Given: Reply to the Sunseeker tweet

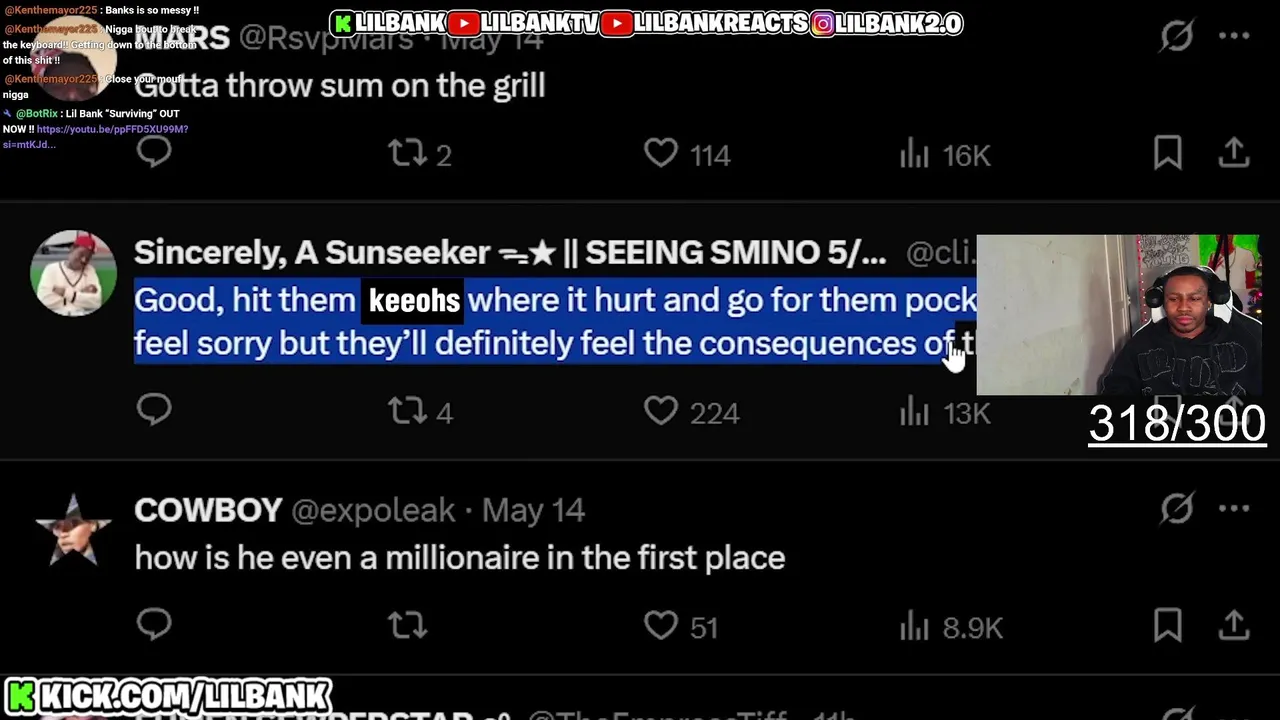Looking at the screenshot, I should 154,410.
